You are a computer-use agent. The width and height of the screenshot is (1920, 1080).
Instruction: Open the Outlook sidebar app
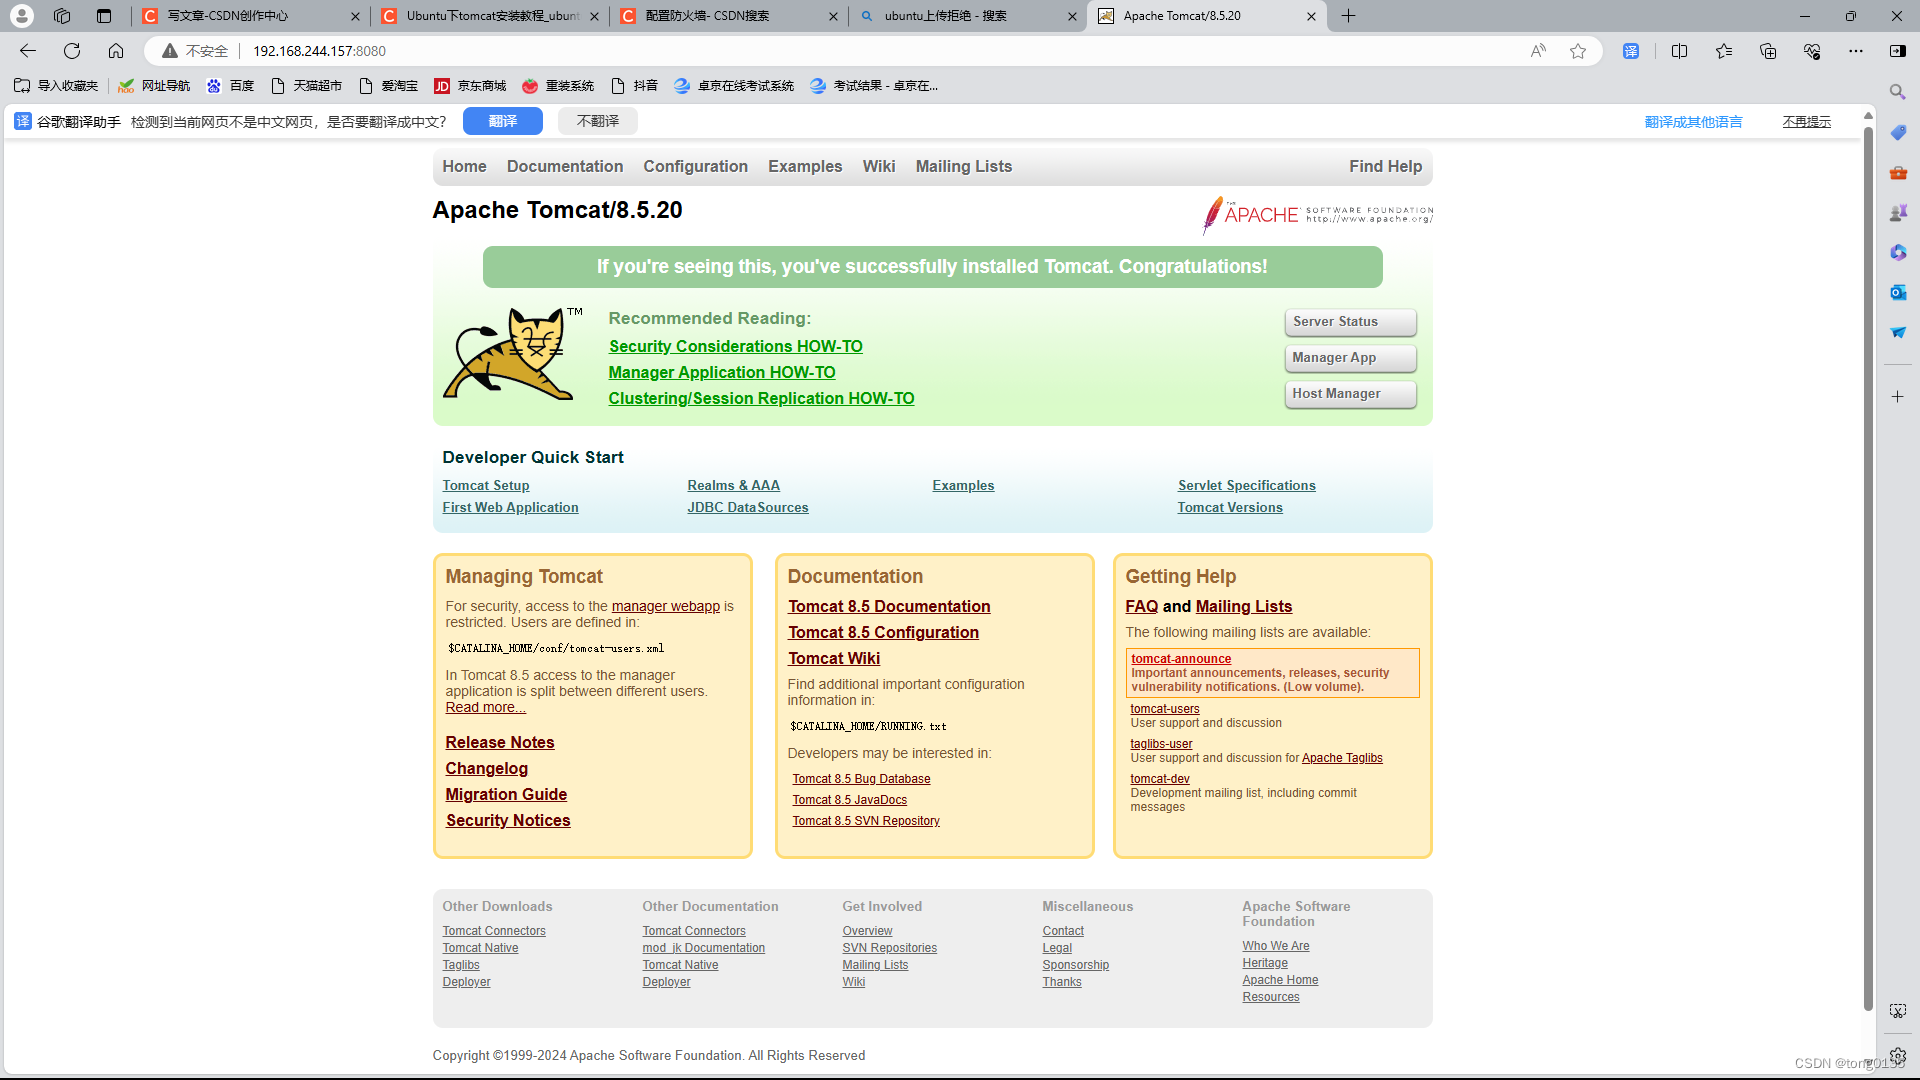[x=1897, y=292]
